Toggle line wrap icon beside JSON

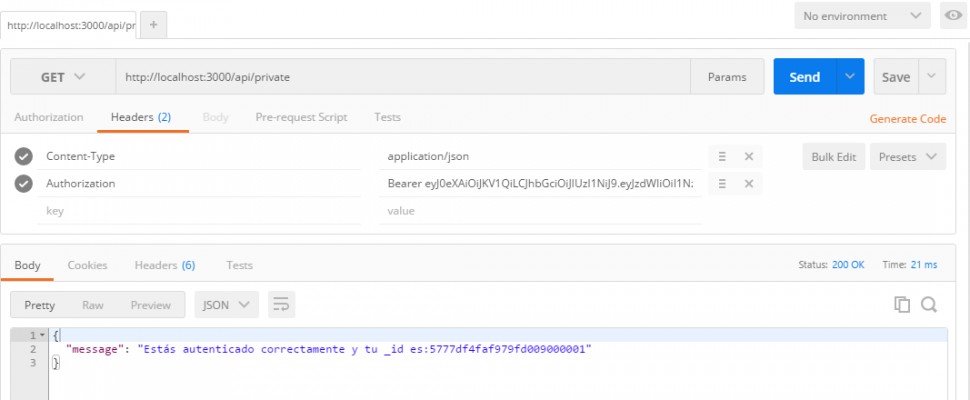[x=281, y=305]
